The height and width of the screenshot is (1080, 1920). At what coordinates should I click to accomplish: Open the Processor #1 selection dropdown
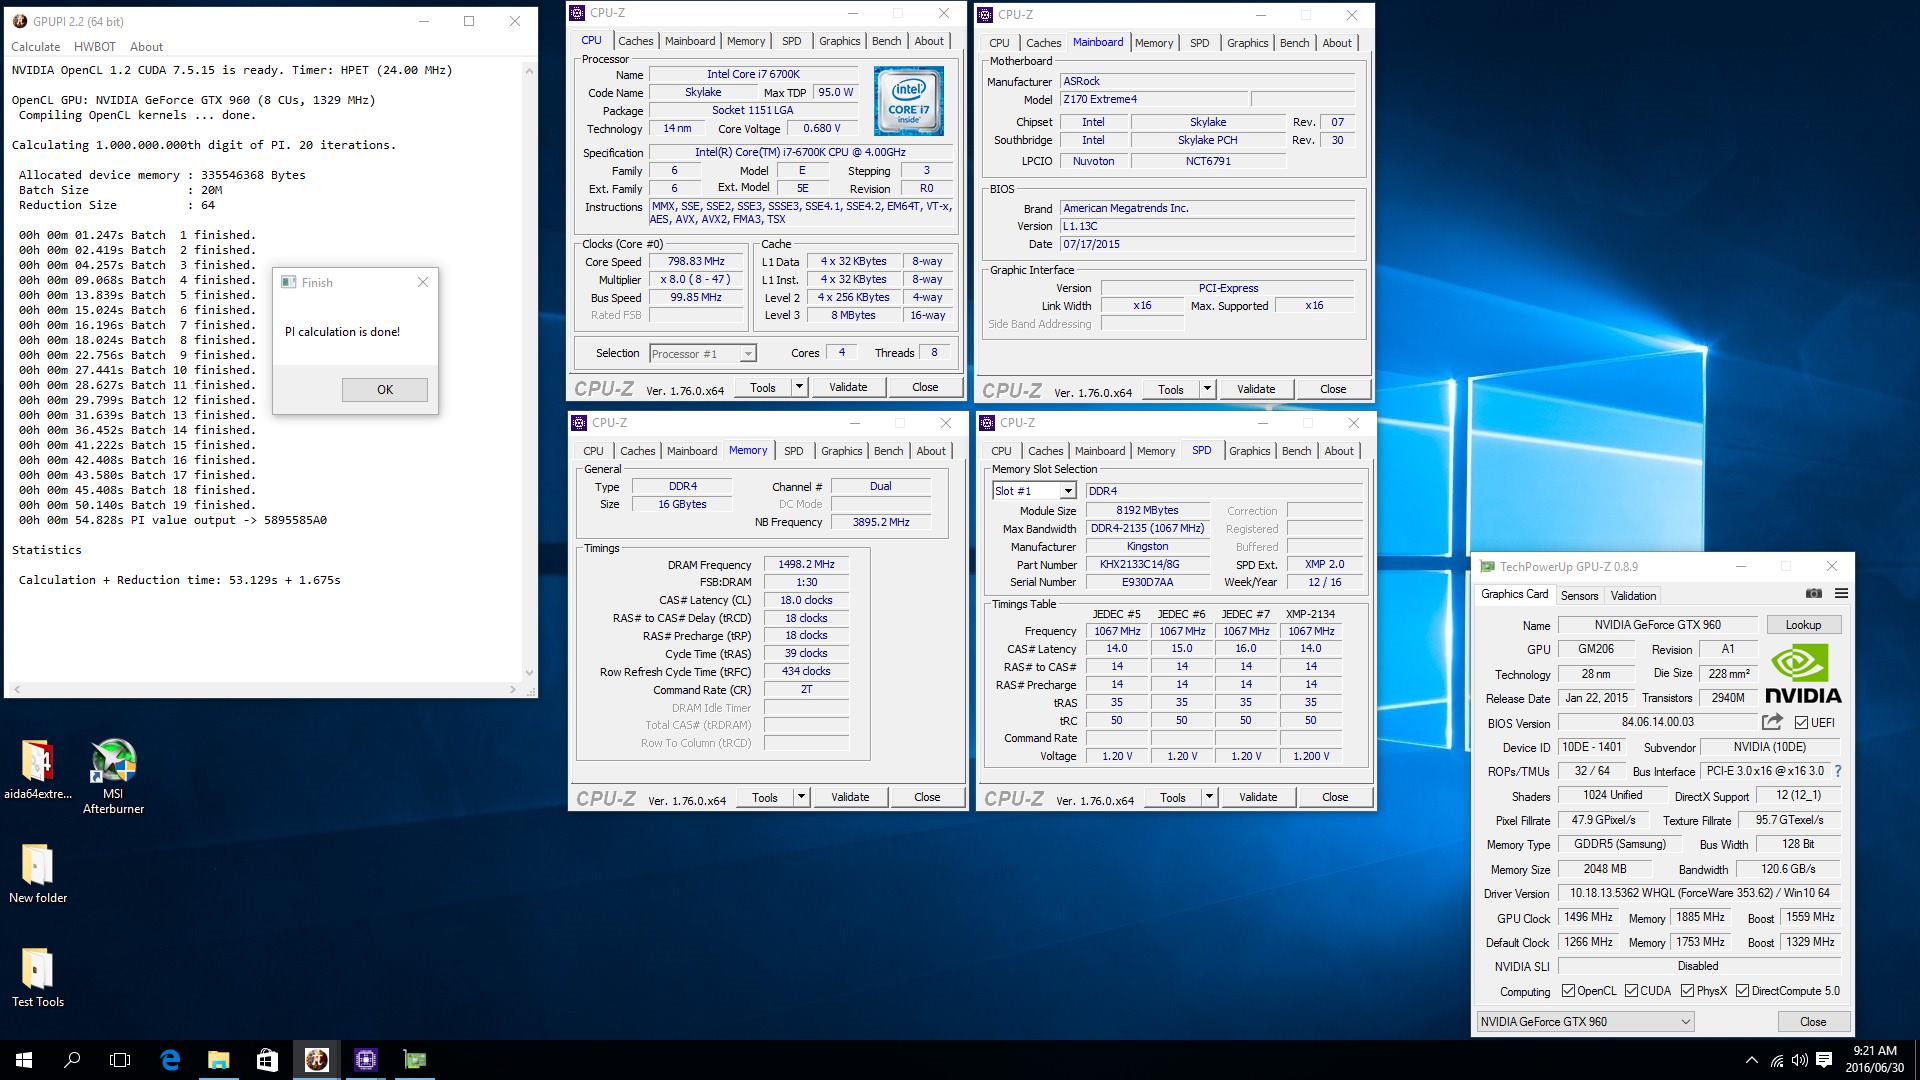(703, 353)
